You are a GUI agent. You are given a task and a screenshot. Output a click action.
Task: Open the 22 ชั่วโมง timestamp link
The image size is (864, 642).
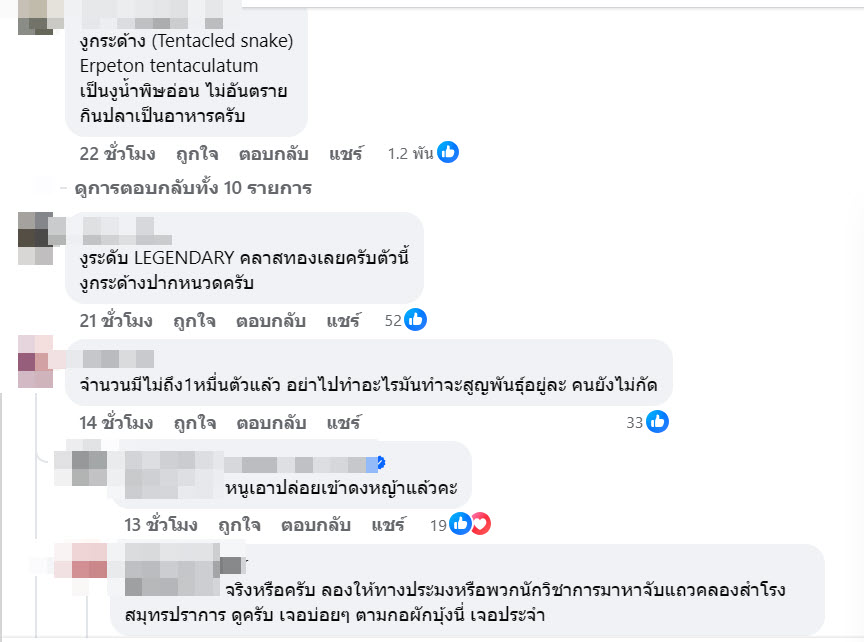pyautogui.click(x=116, y=154)
